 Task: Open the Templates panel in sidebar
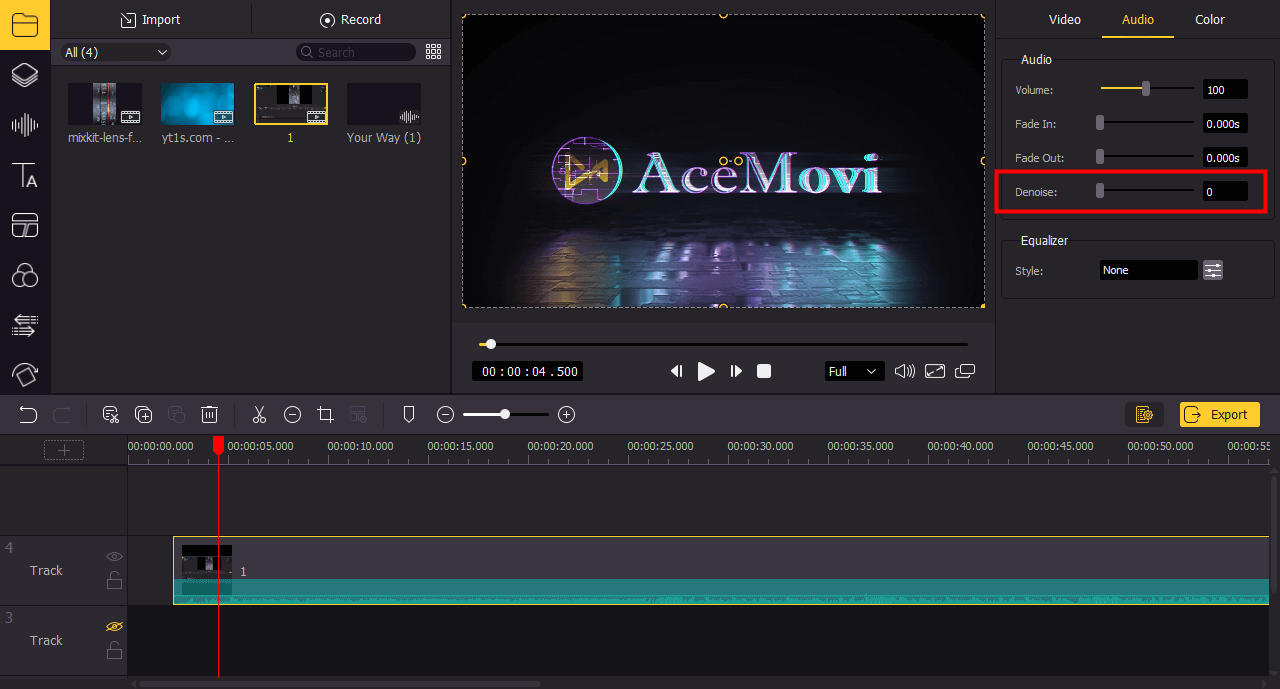(x=25, y=225)
